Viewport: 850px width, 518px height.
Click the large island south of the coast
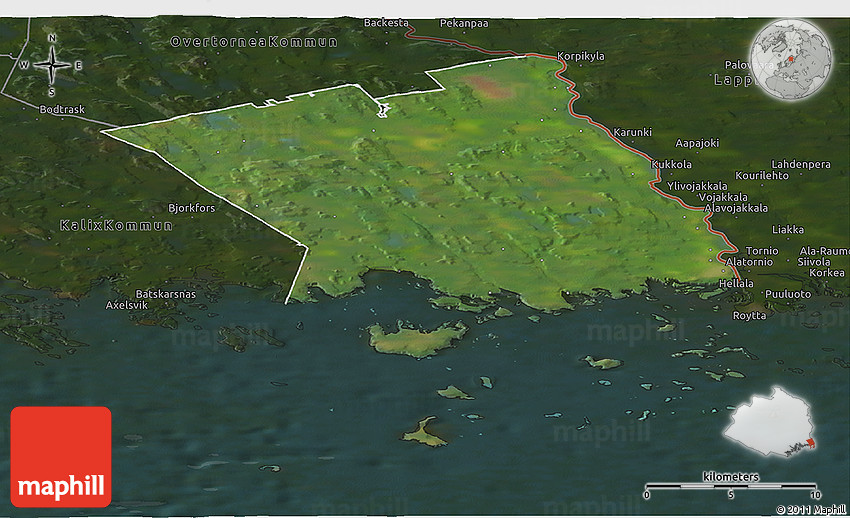tap(417, 339)
